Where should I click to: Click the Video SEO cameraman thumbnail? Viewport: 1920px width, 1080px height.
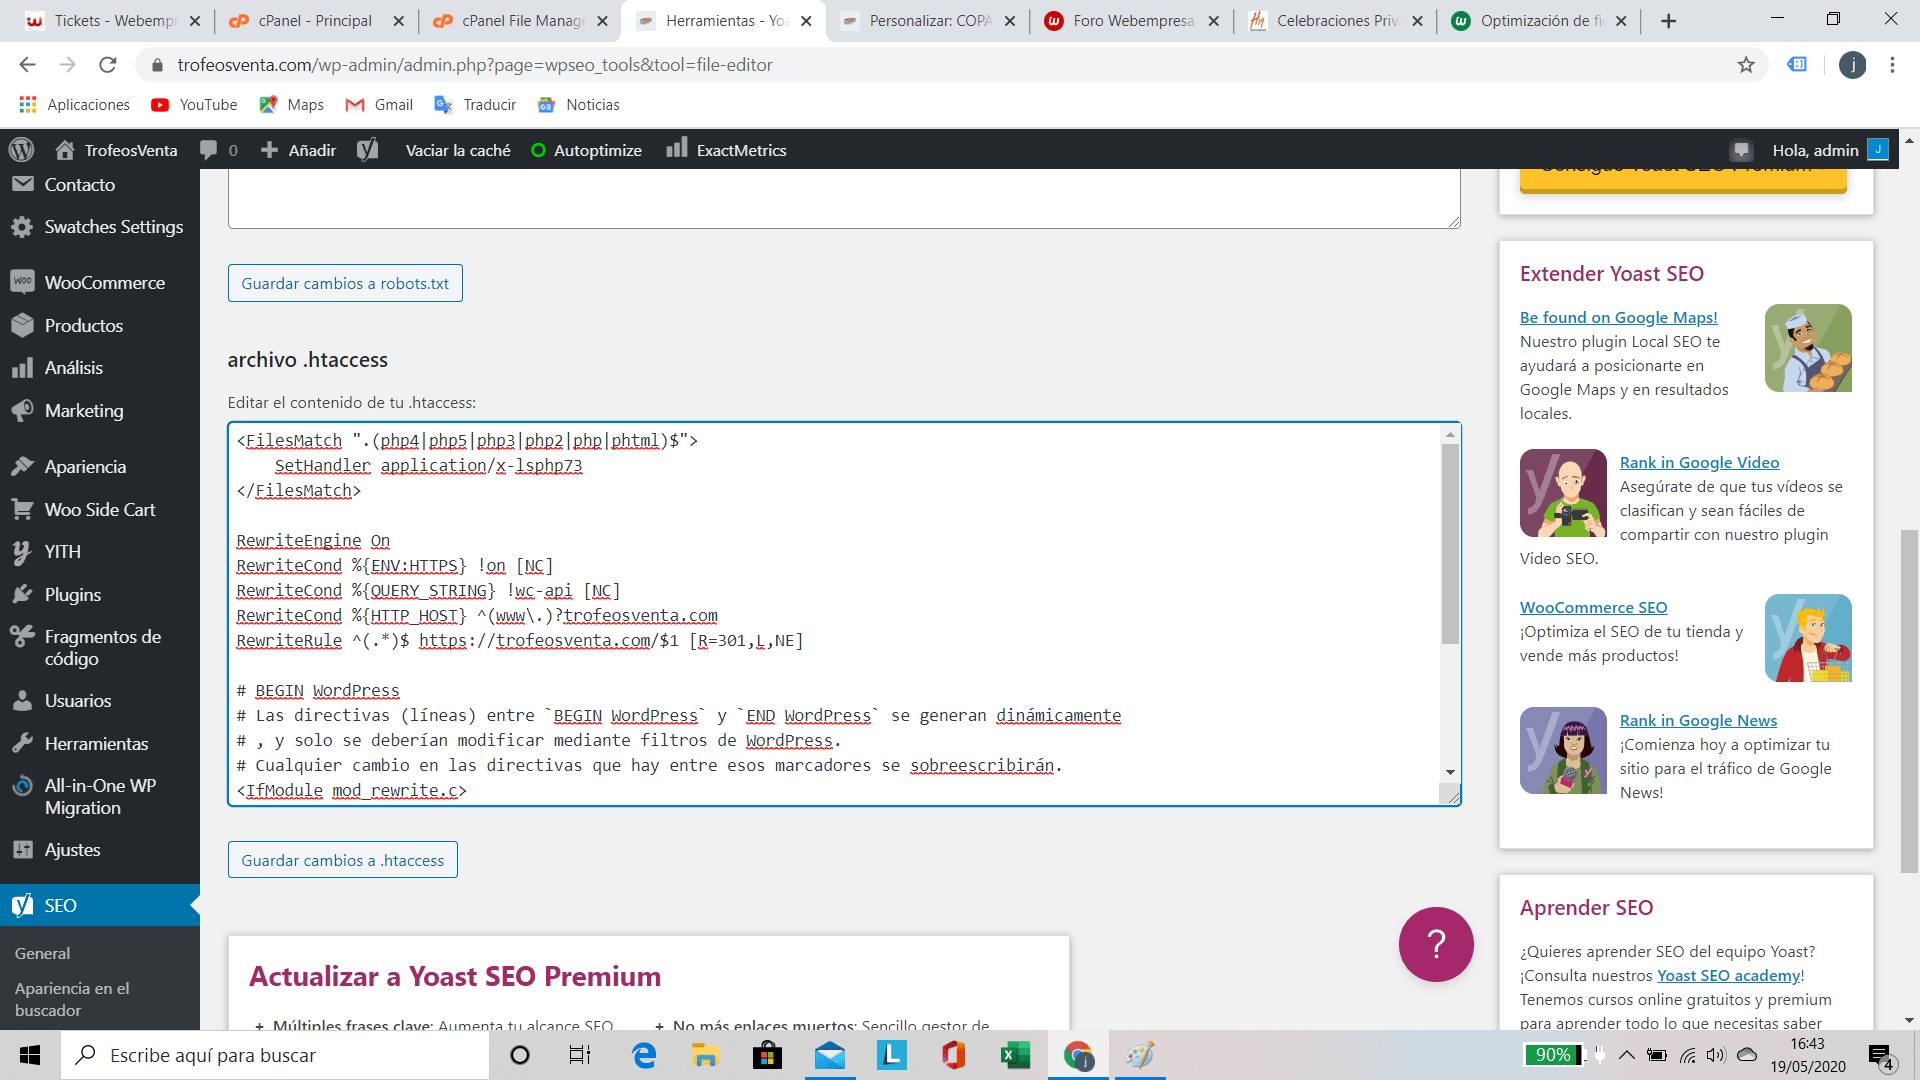click(x=1563, y=493)
